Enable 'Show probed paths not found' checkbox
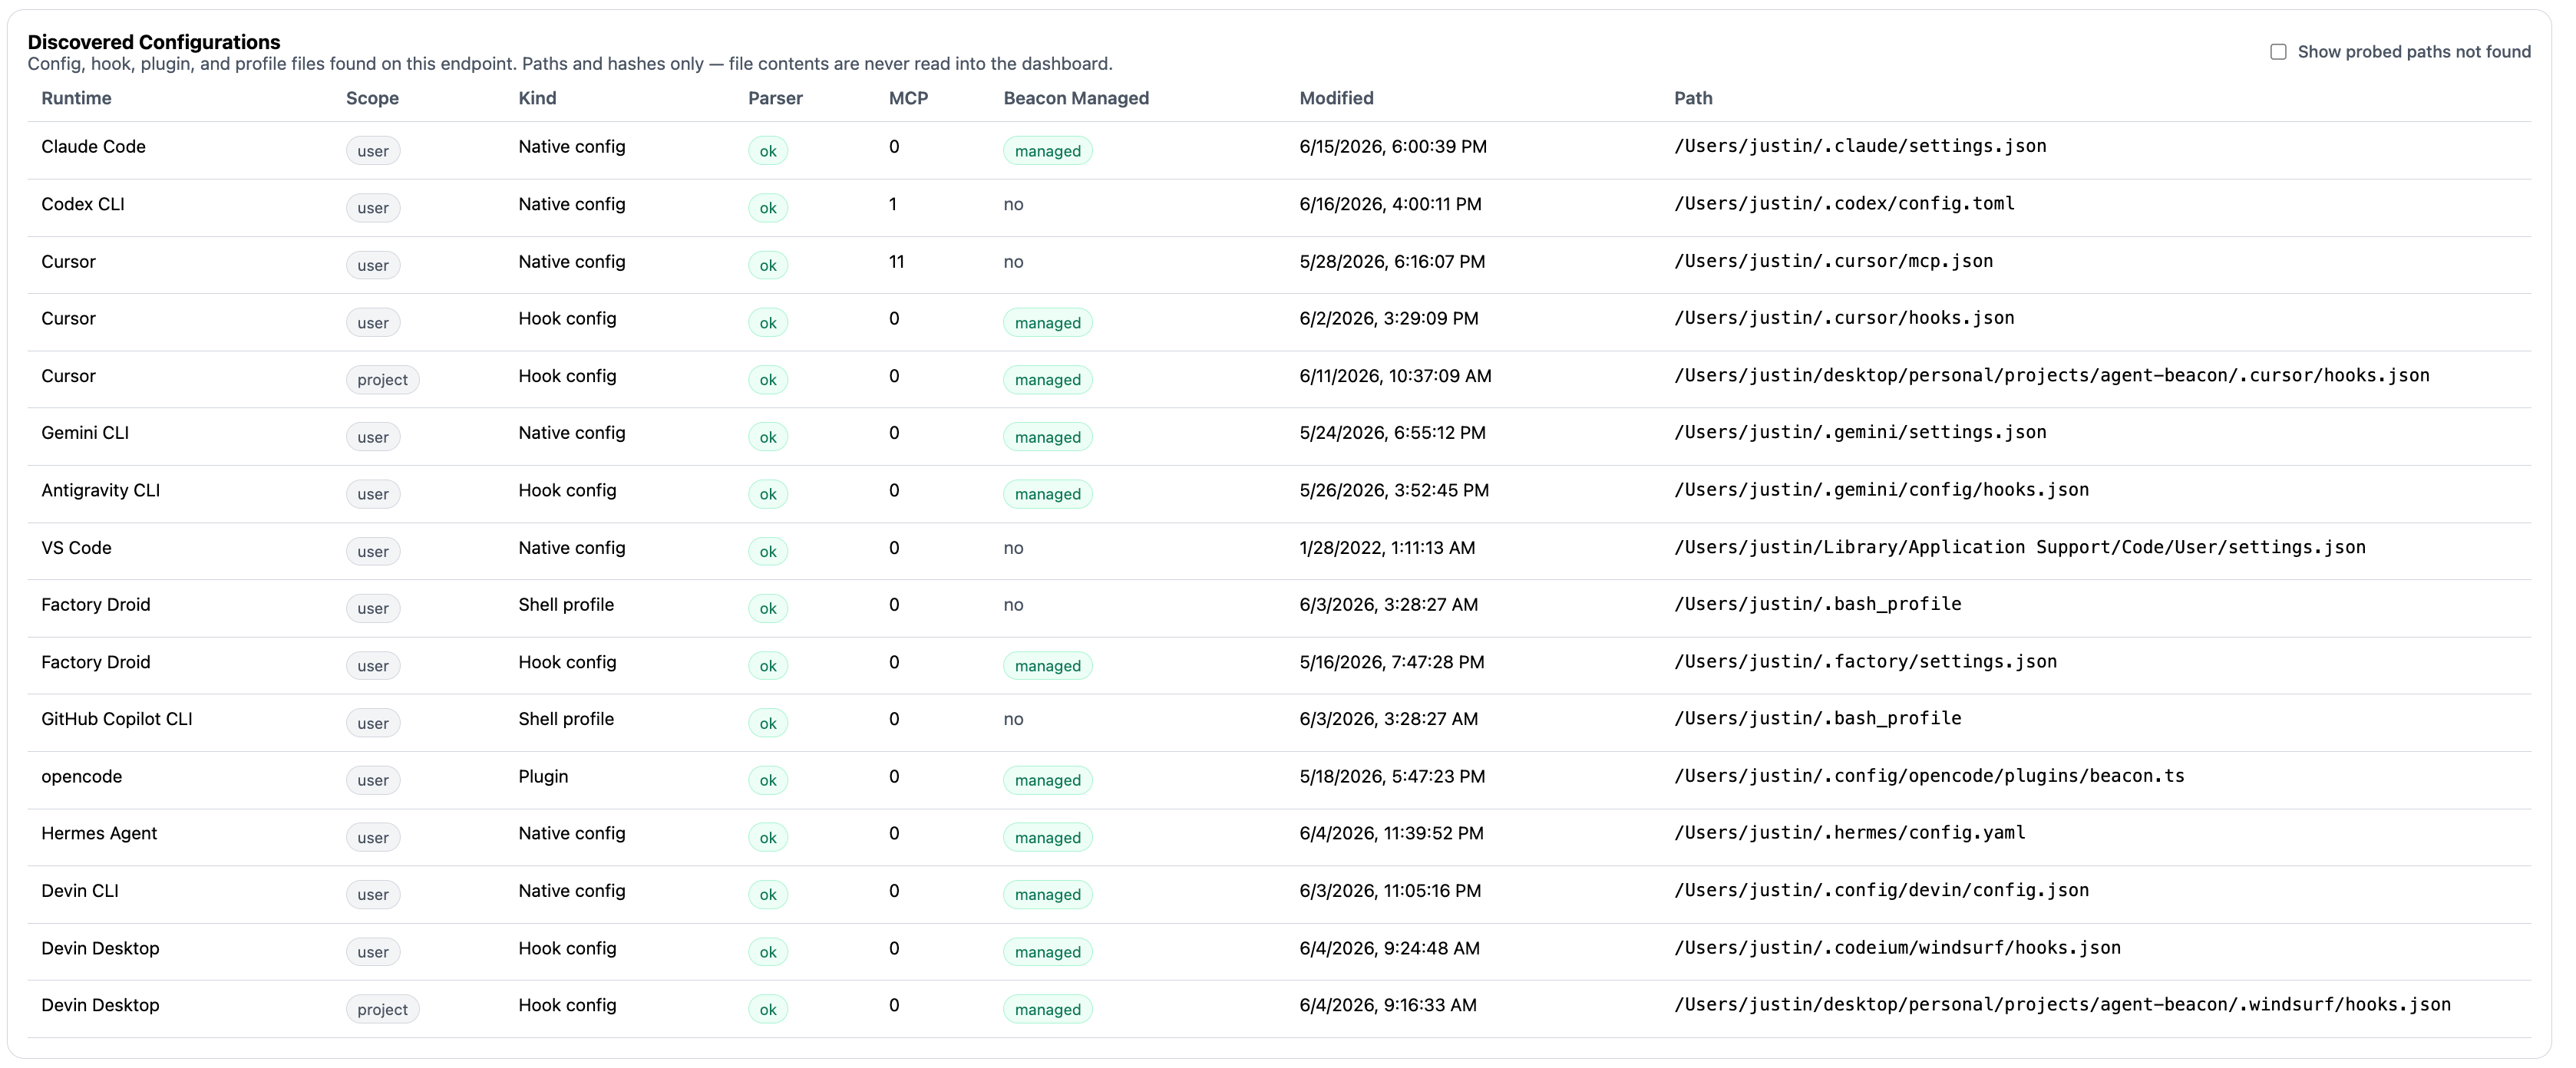Screen dimensions: 2576x1068 click(2278, 52)
